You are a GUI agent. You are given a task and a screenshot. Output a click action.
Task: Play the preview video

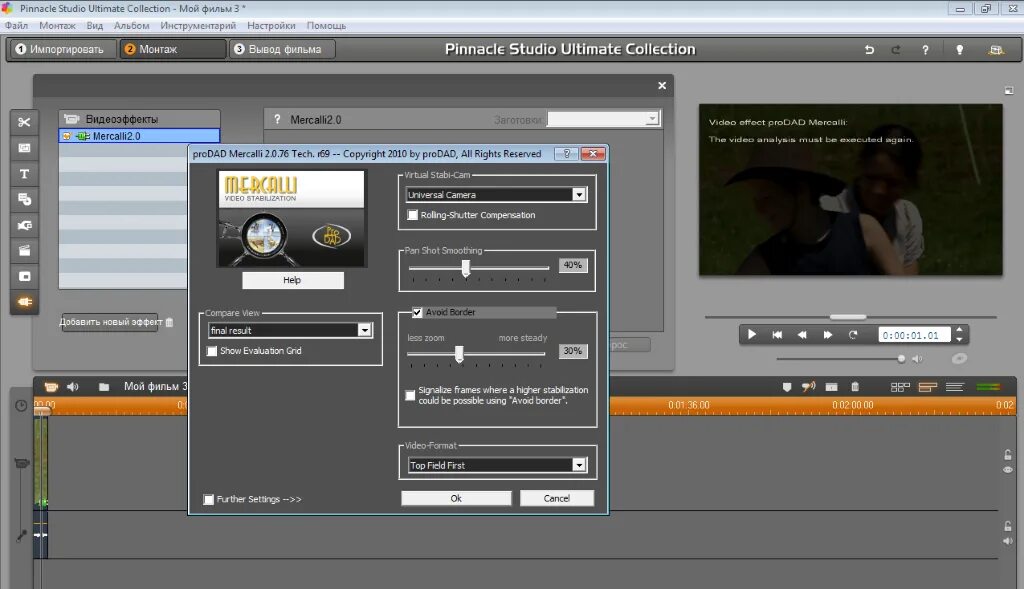point(752,334)
